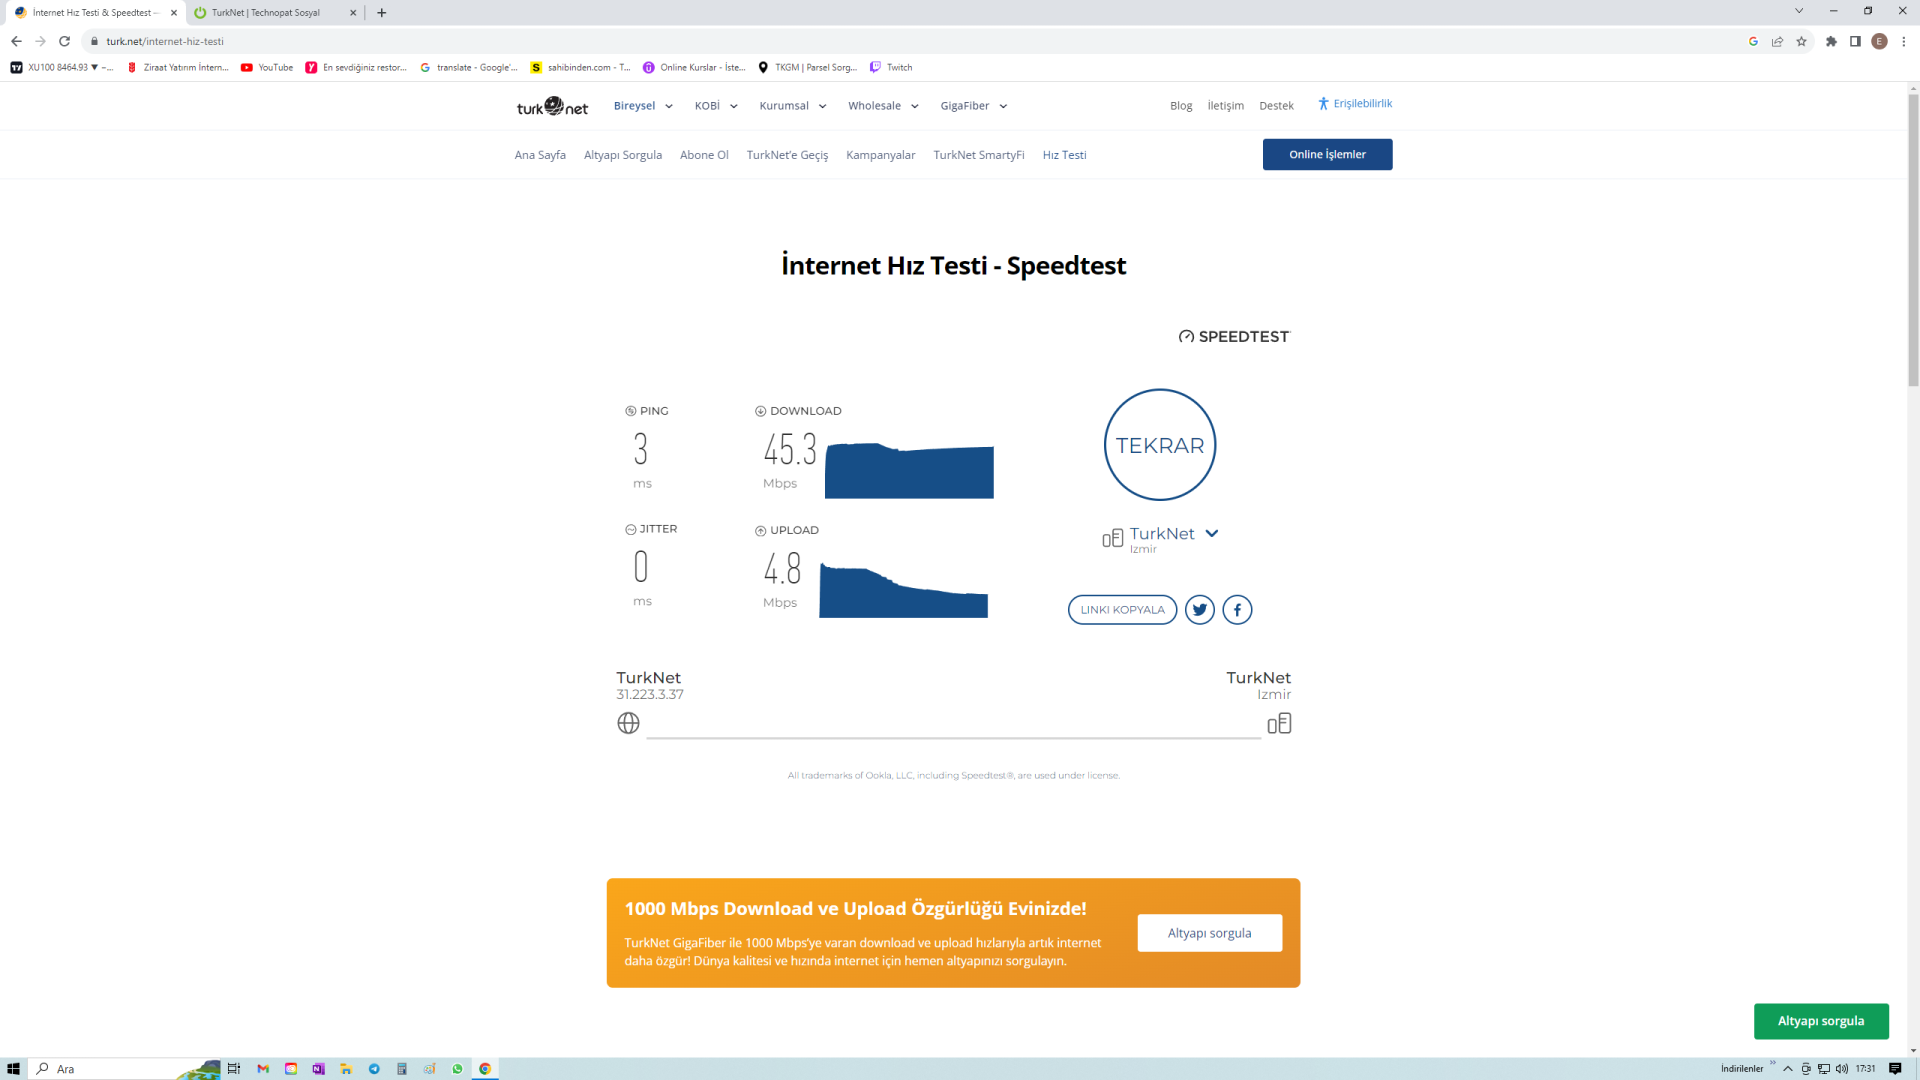Viewport: 1920px width, 1080px height.
Task: Share result via Twitter icon
Action: coord(1199,609)
